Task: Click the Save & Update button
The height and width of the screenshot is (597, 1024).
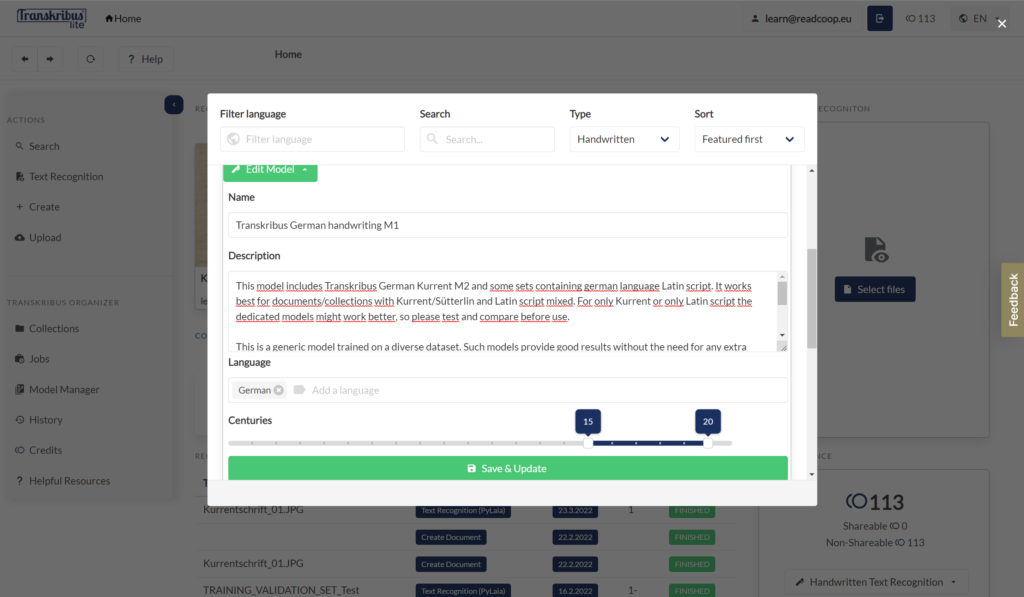Action: tap(507, 468)
